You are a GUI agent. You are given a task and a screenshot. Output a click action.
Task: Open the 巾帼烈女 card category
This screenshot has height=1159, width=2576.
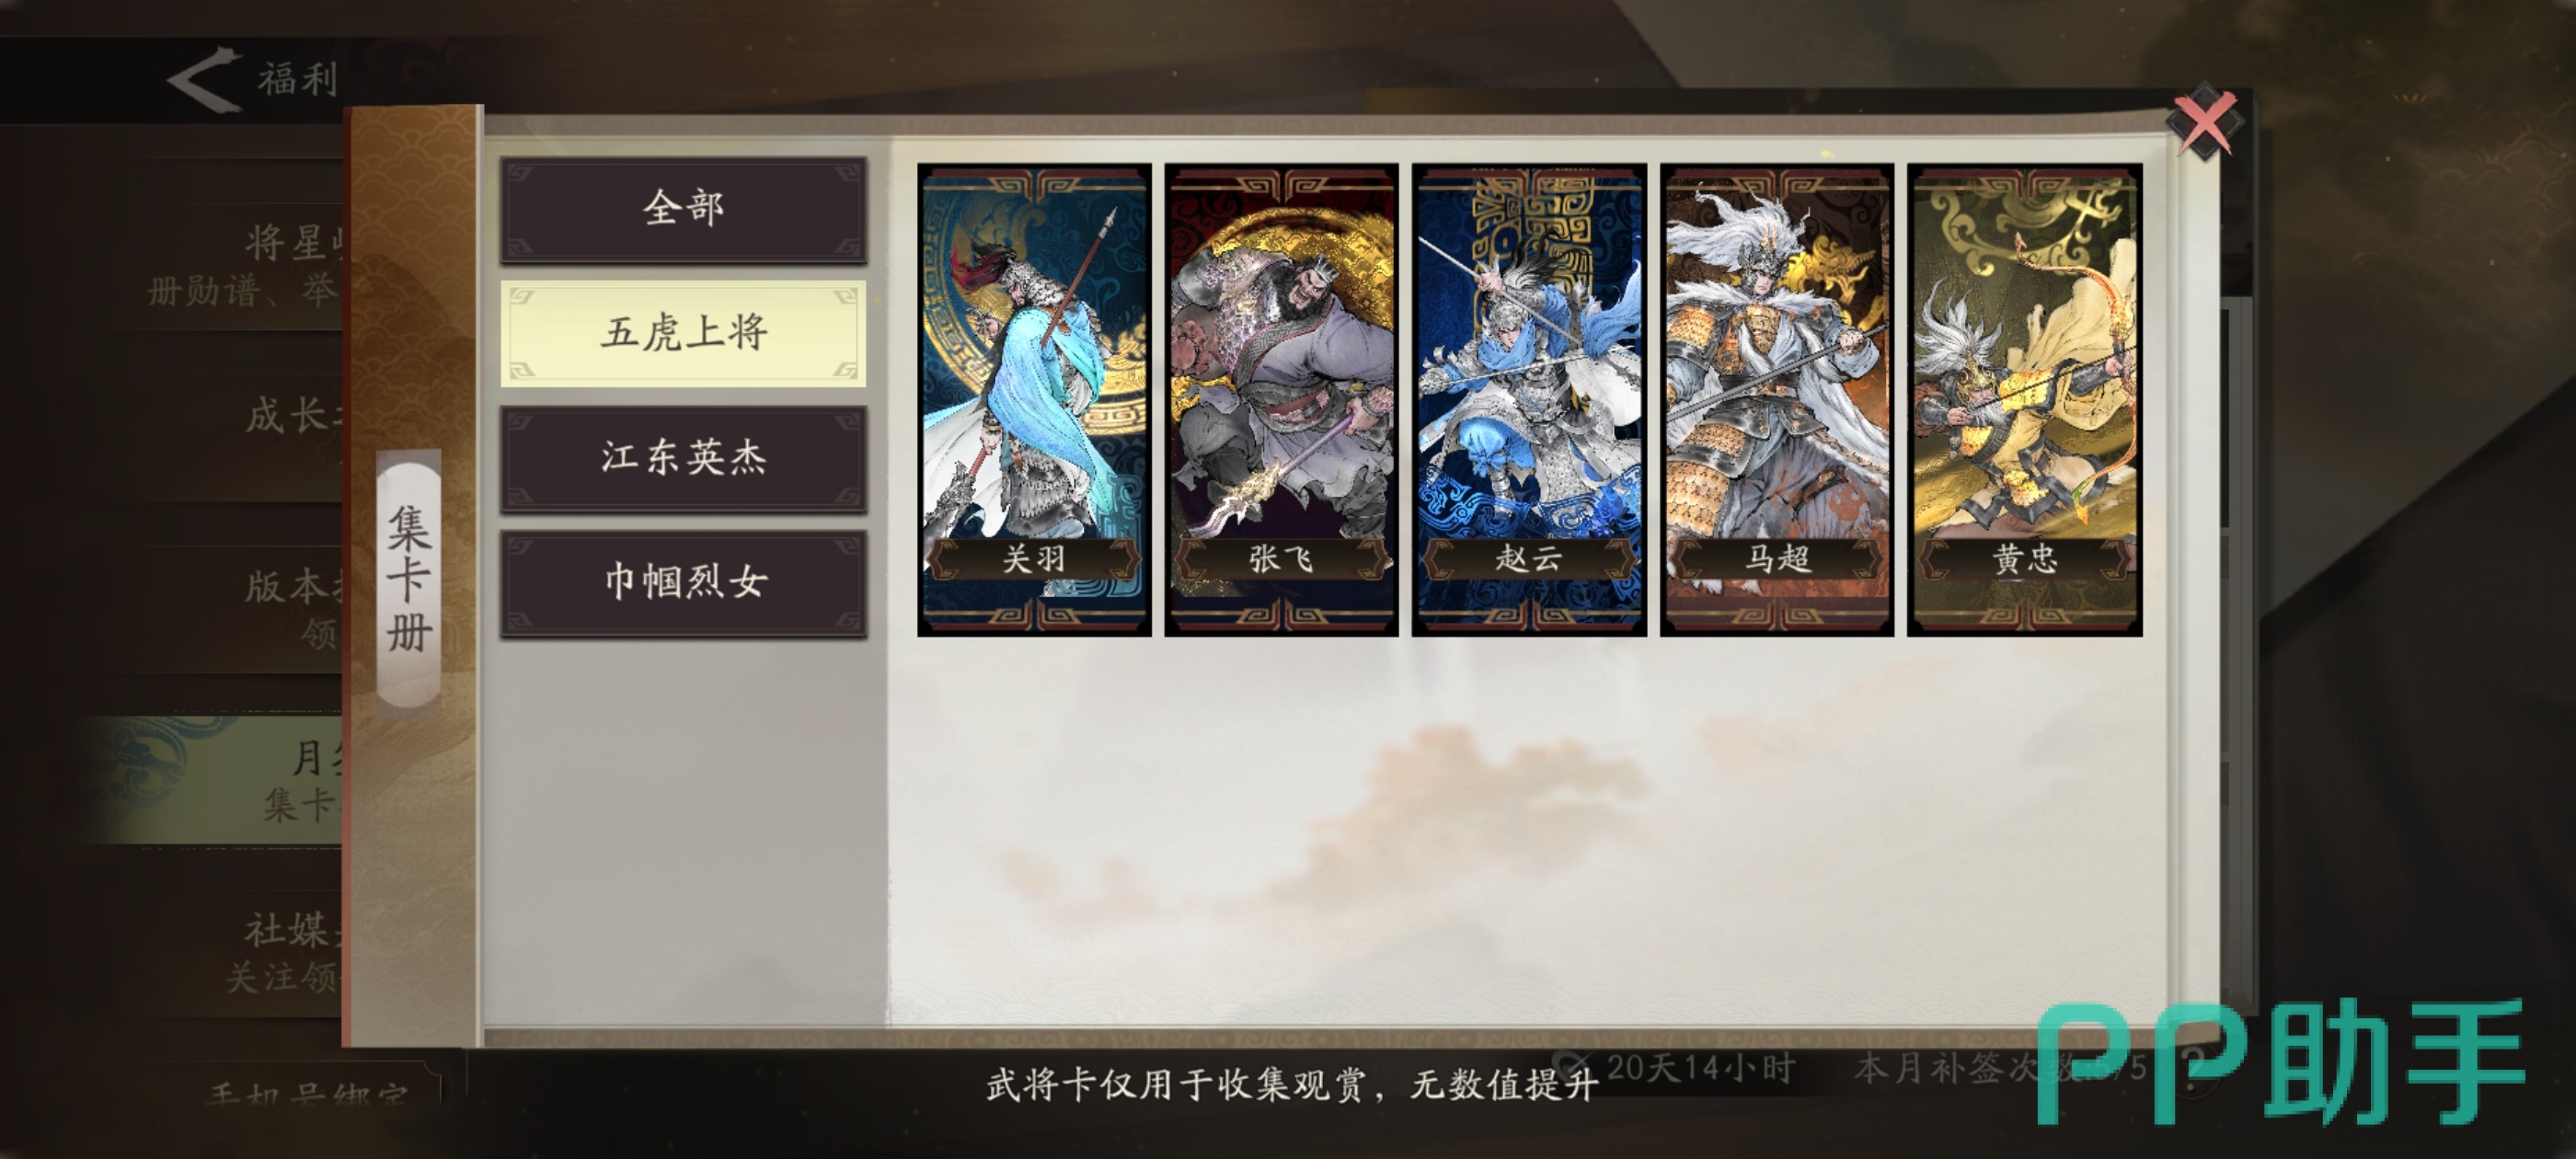pos(683,583)
